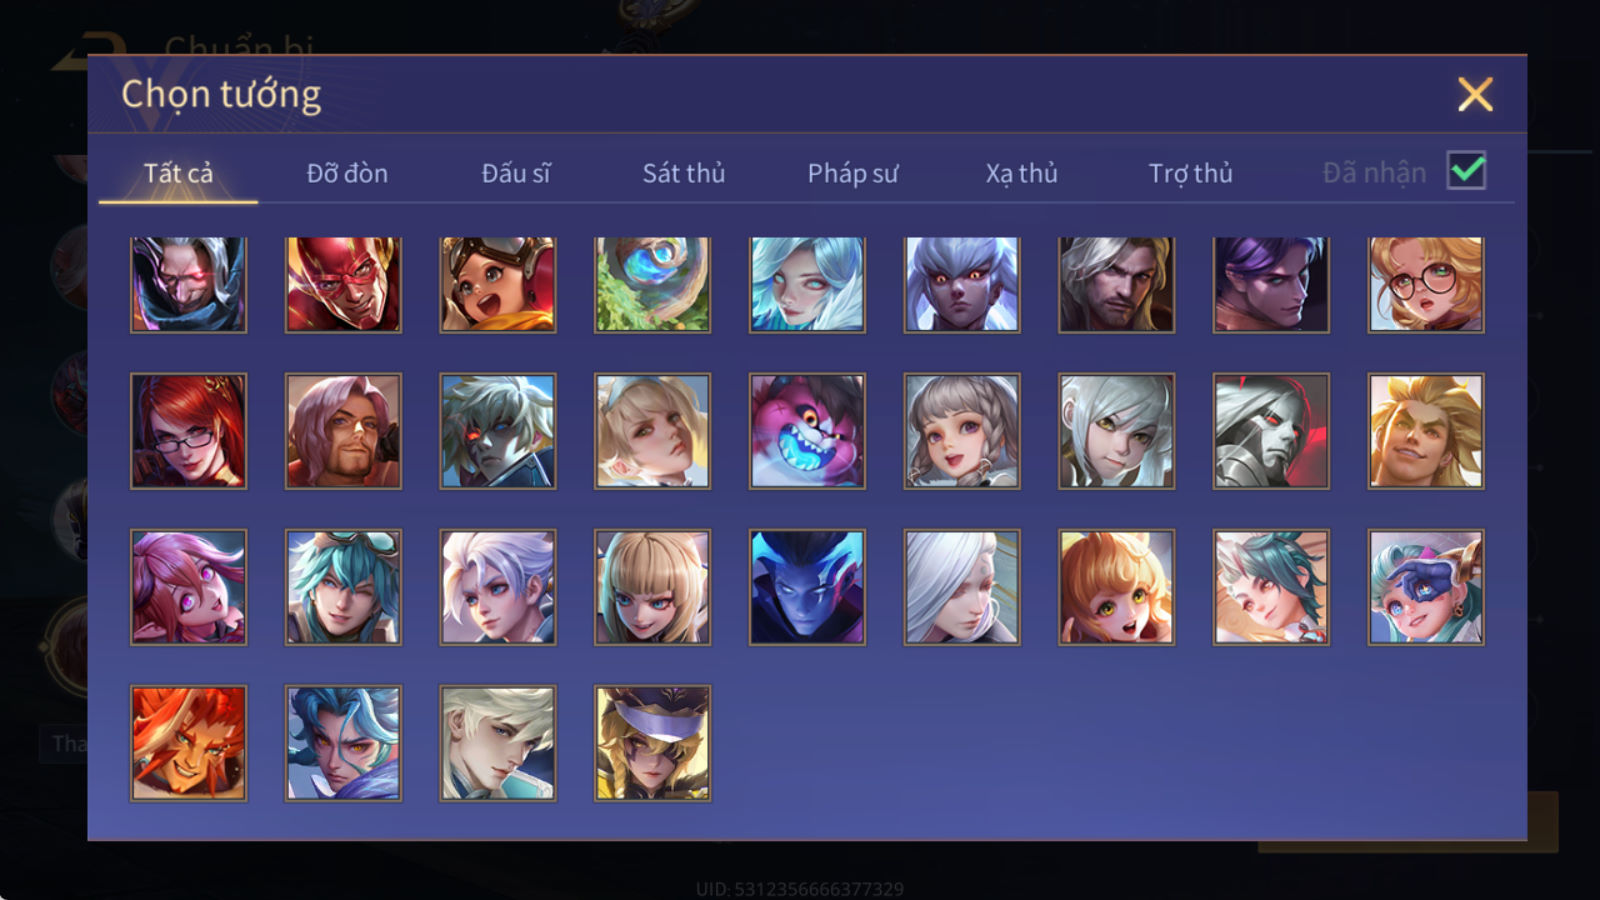Show the Sát thủ heroes tab
Screen dimensions: 1600x900
click(x=684, y=173)
